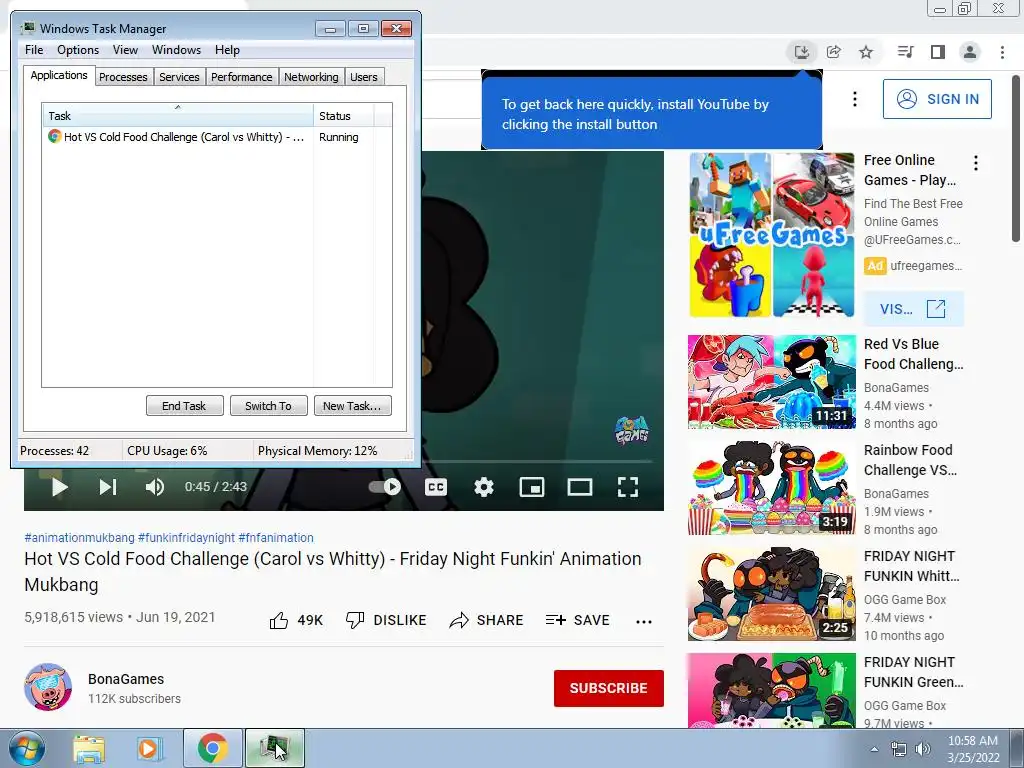The height and width of the screenshot is (768, 1024).
Task: Mute the video volume speaker icon
Action: pos(155,487)
